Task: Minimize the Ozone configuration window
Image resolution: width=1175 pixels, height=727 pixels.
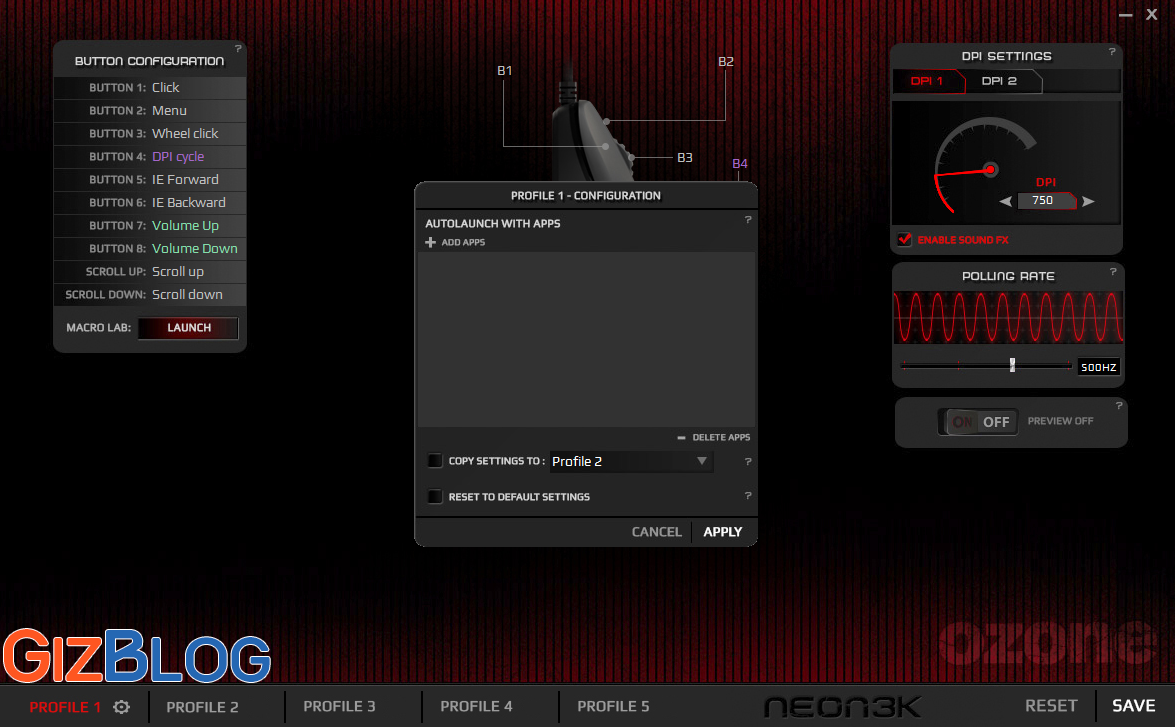Action: click(x=1126, y=15)
